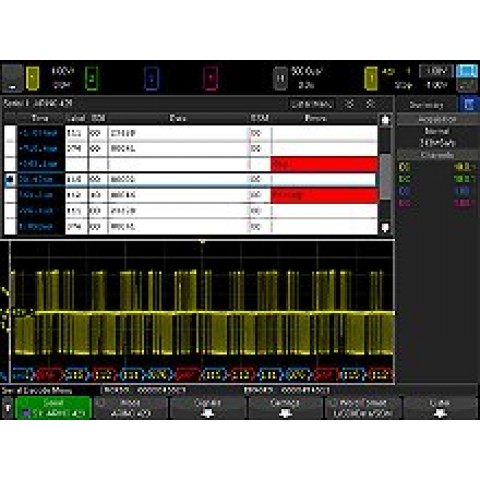The image size is (480, 480).
Task: Open the main menu button at top-left
Action: 12,78
